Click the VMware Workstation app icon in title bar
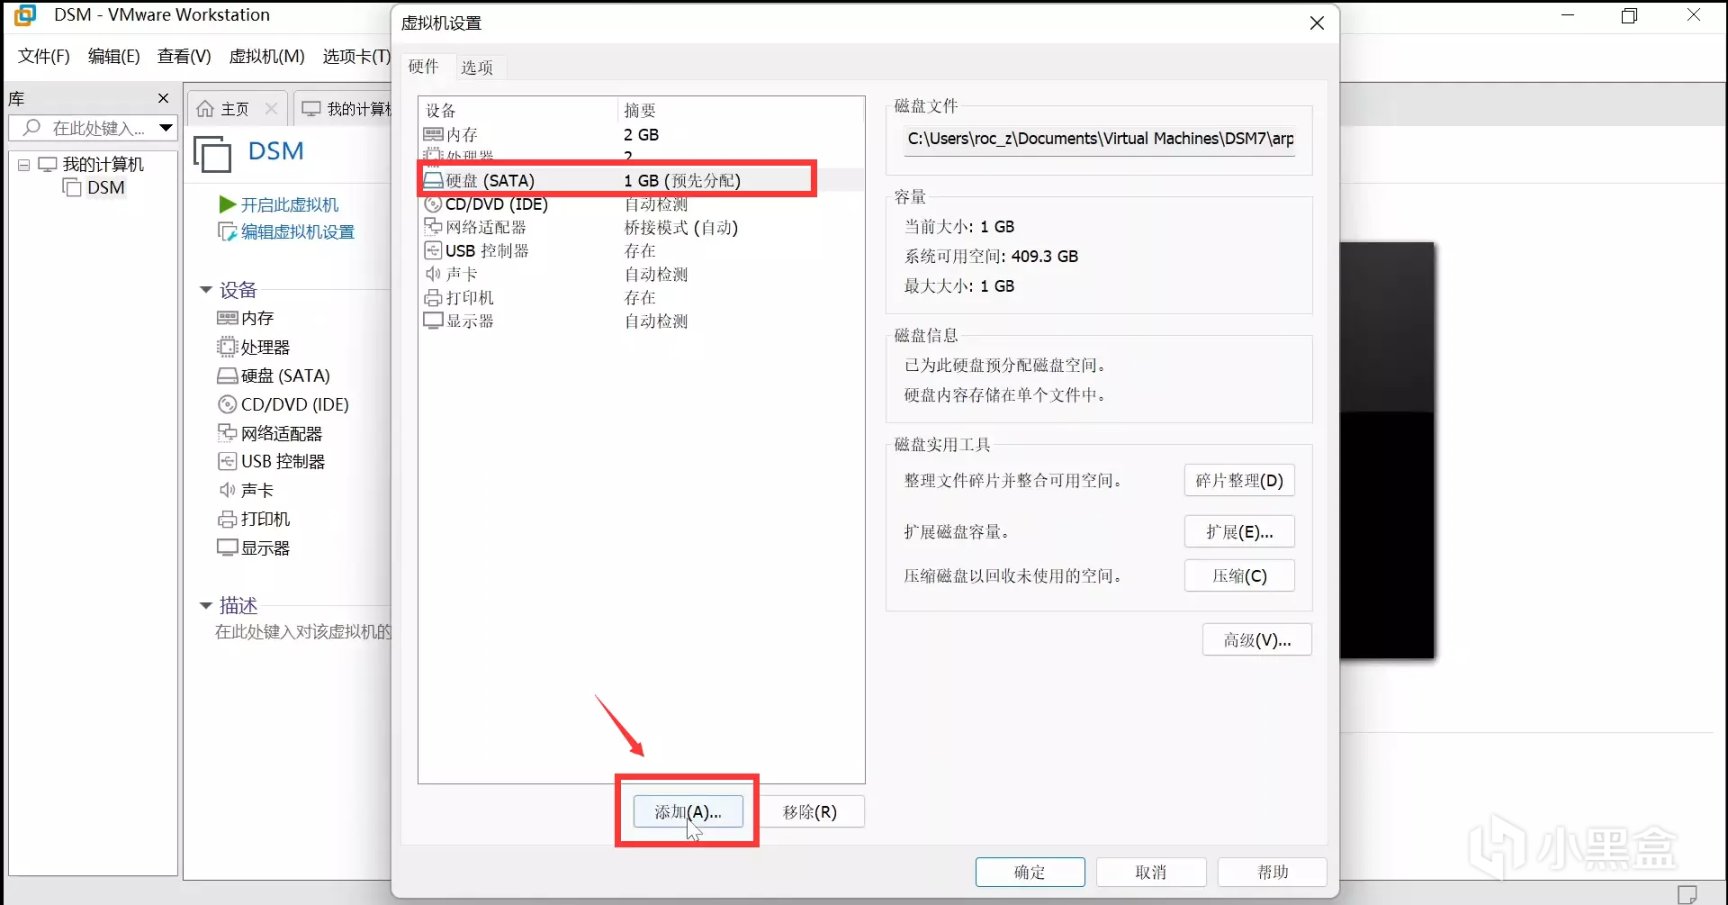1728x905 pixels. [x=25, y=15]
